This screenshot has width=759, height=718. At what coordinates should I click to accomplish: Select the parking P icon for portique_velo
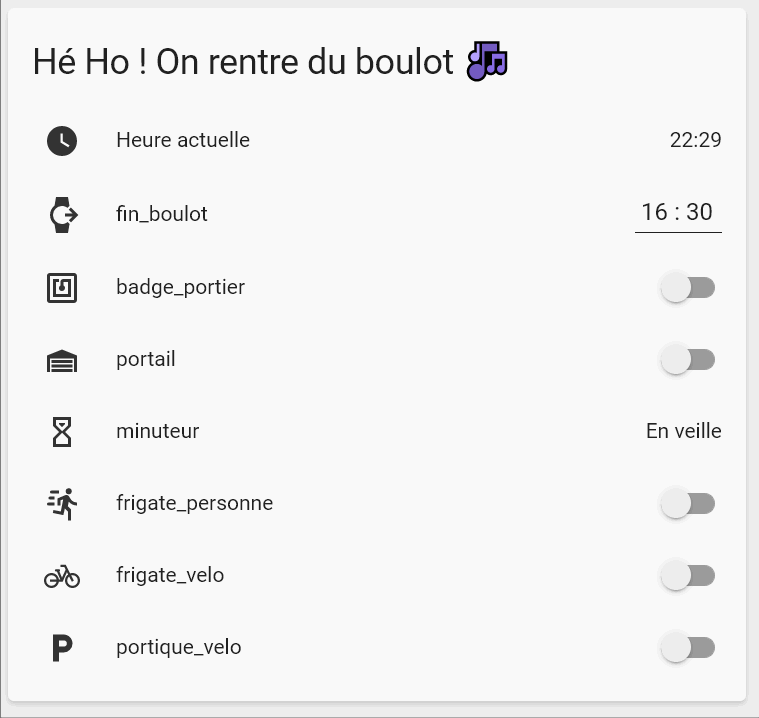pos(62,648)
